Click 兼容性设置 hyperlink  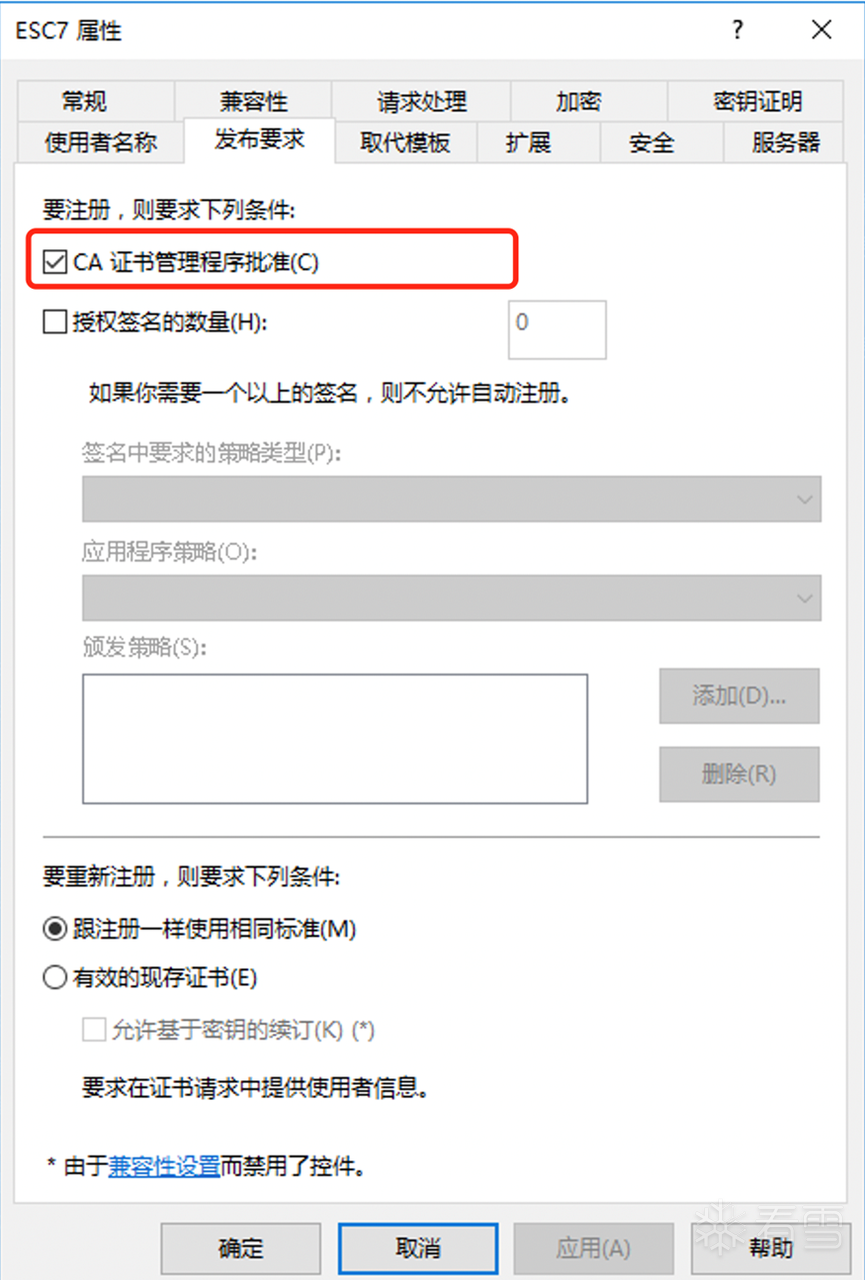pyautogui.click(x=163, y=1166)
